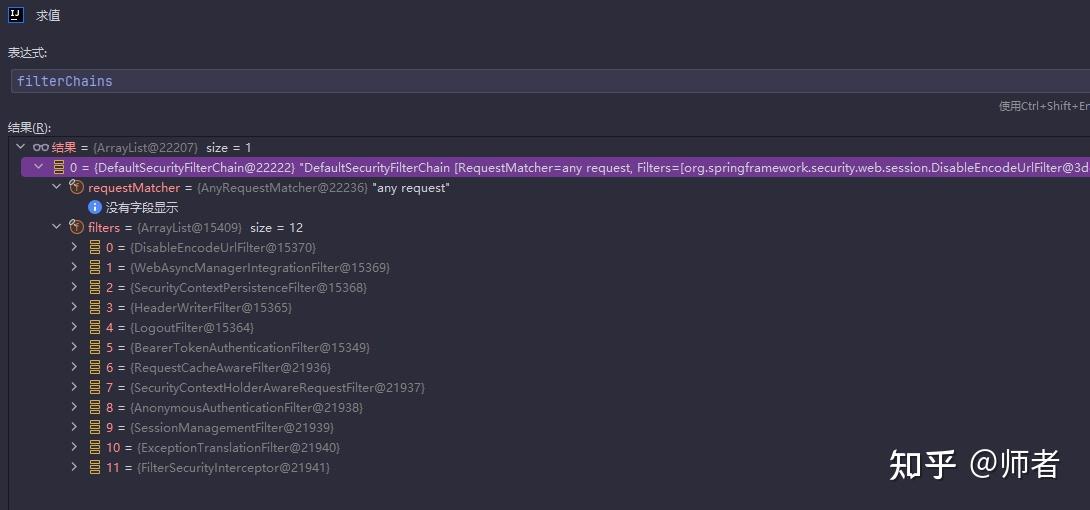Screen dimensions: 1090x510
Task: Click the element icon of LogoutFilter row
Action: (x=95, y=327)
